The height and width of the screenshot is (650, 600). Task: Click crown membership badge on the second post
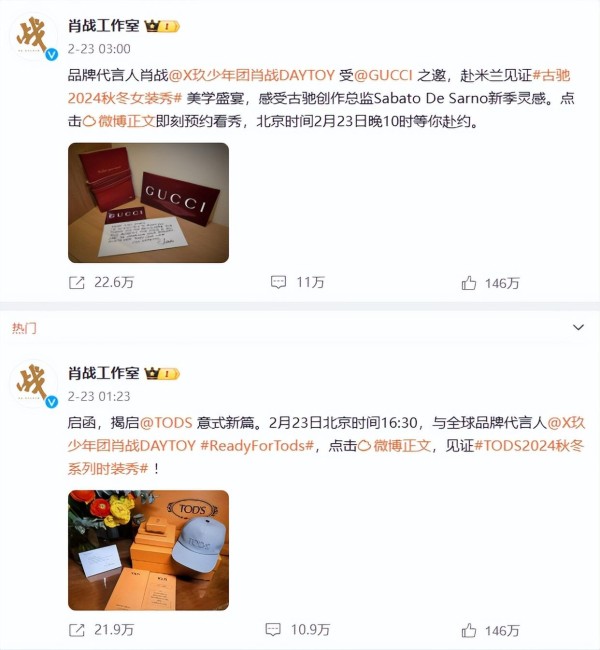pyautogui.click(x=162, y=374)
